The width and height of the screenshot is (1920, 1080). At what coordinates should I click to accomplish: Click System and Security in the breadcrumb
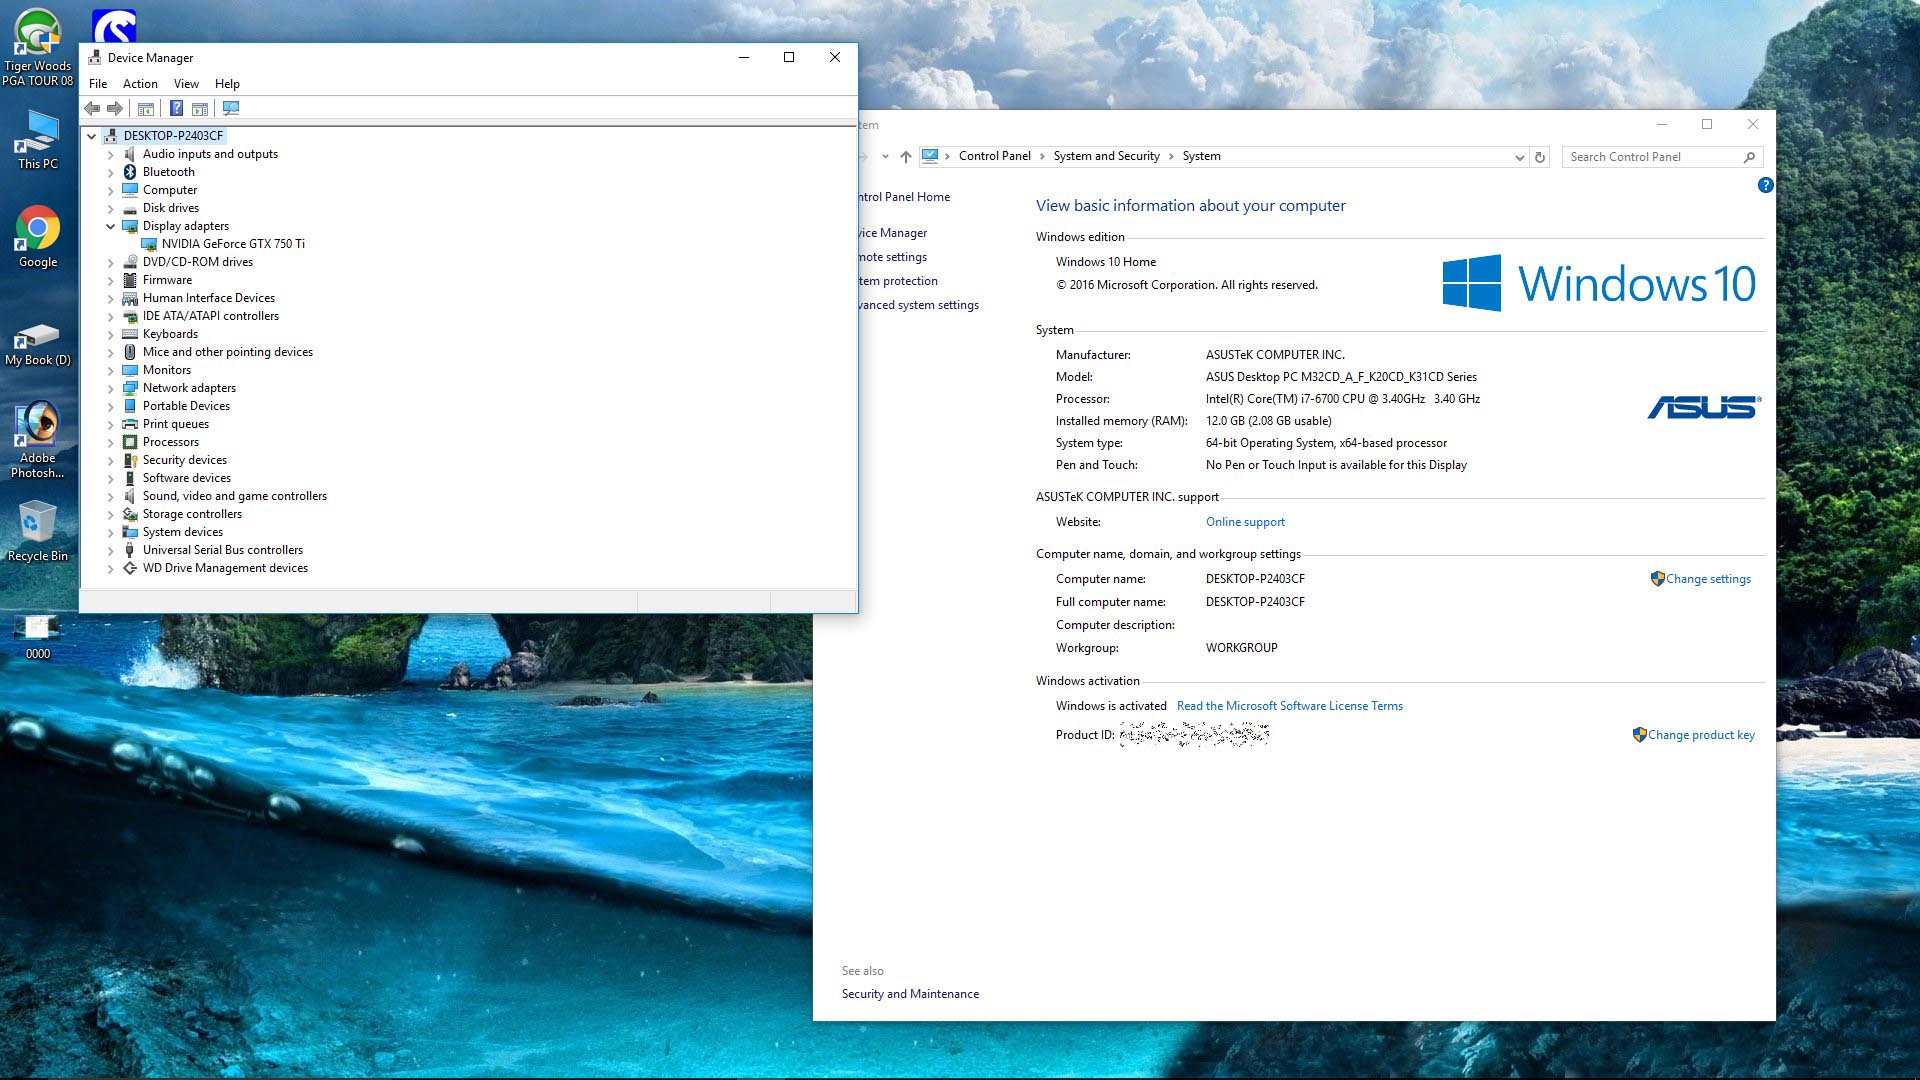click(x=1106, y=156)
